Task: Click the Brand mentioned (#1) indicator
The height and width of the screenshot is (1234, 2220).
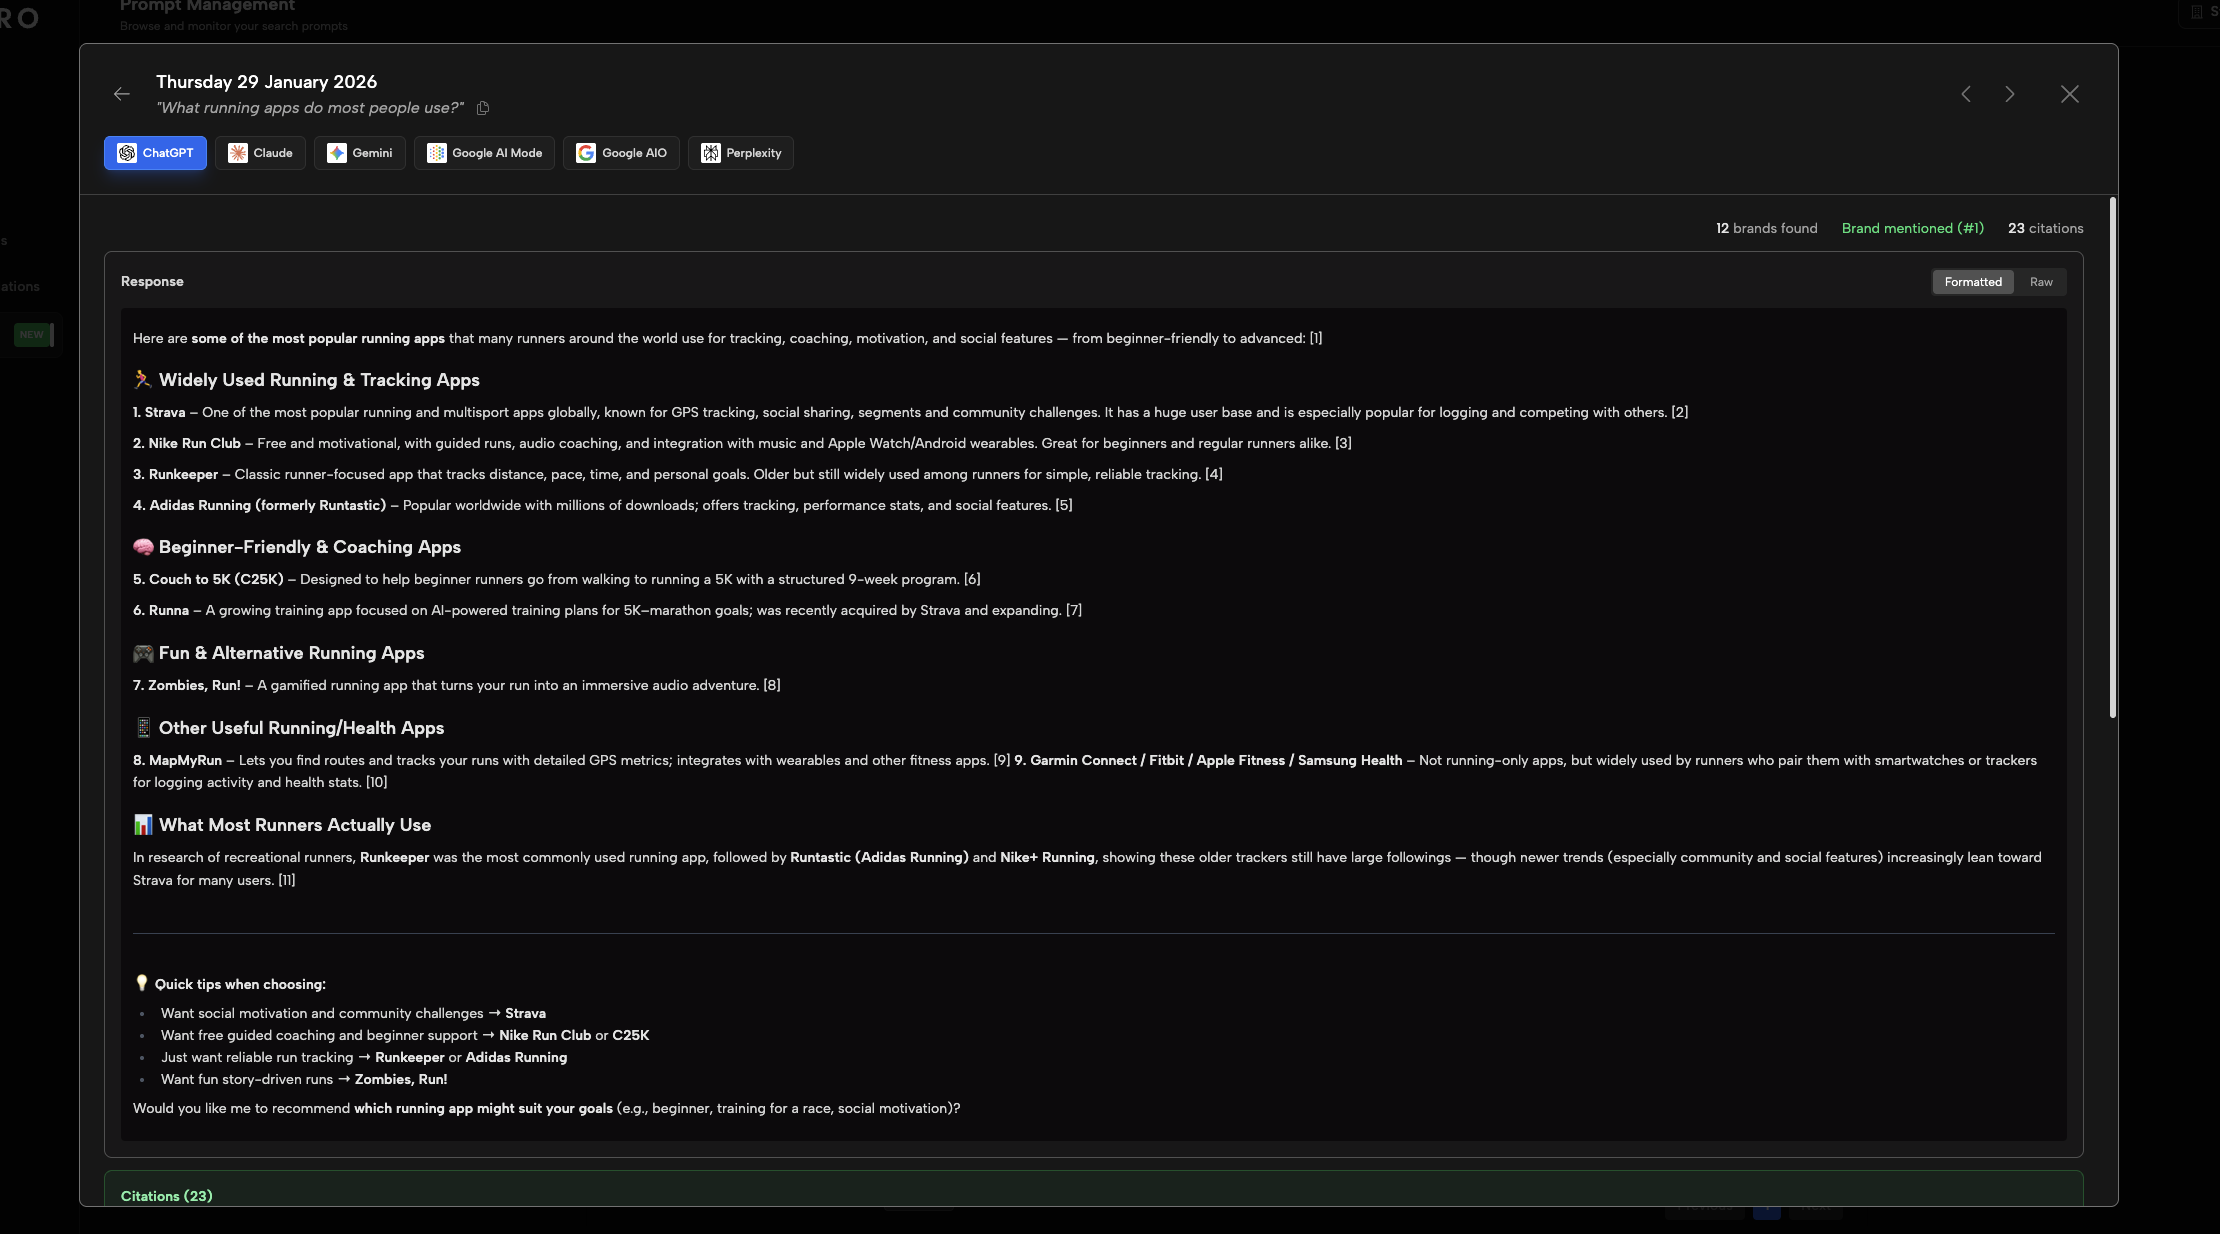Action: point(1912,228)
